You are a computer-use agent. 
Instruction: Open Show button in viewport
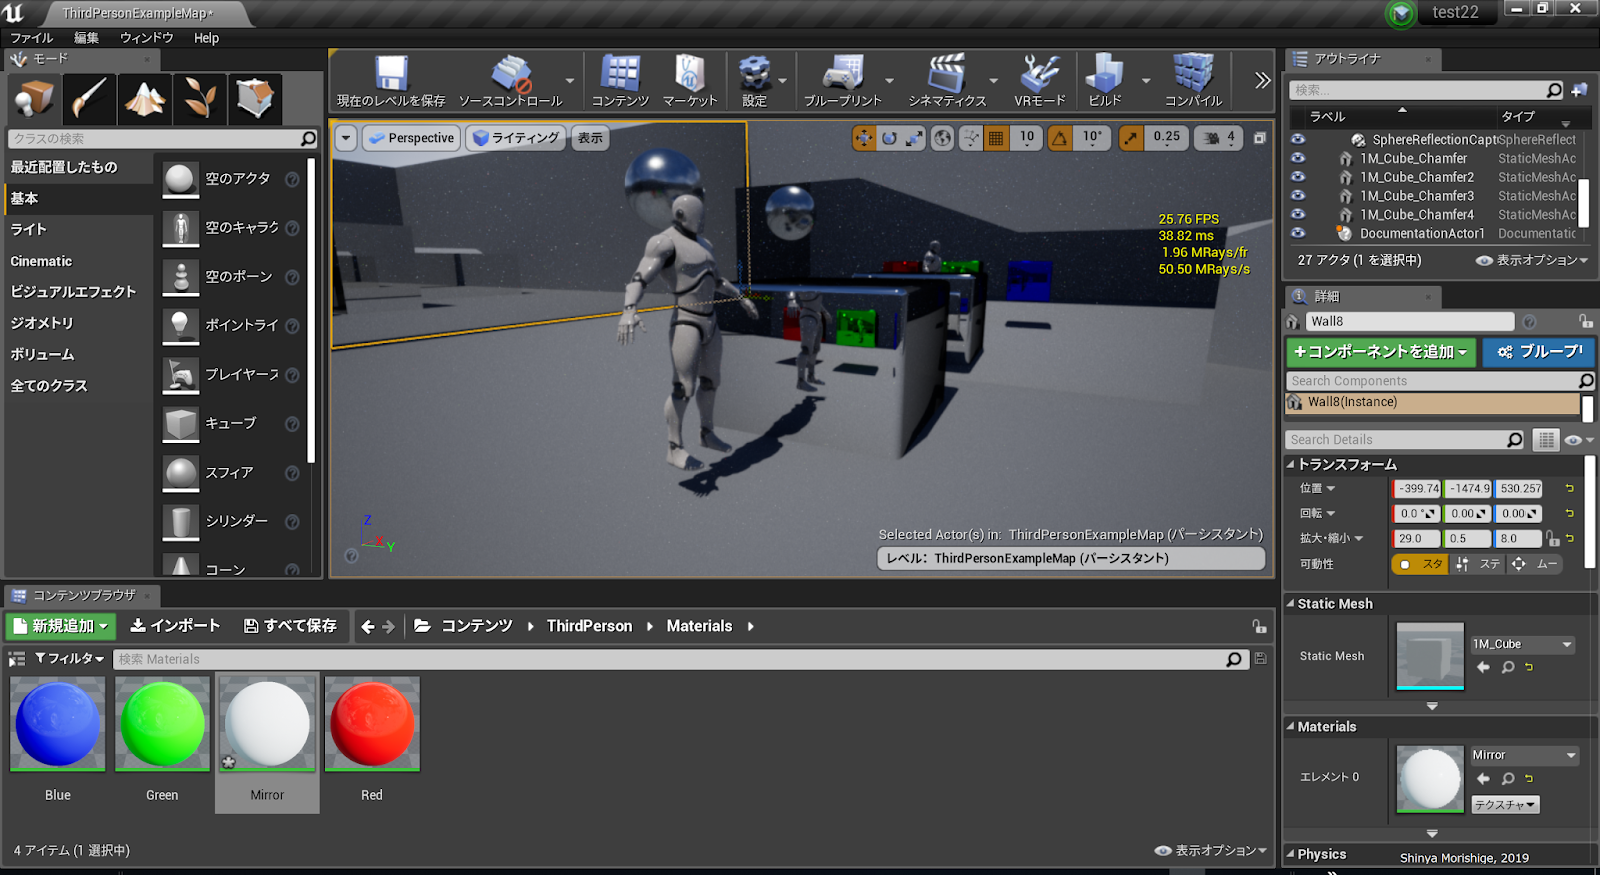(591, 138)
